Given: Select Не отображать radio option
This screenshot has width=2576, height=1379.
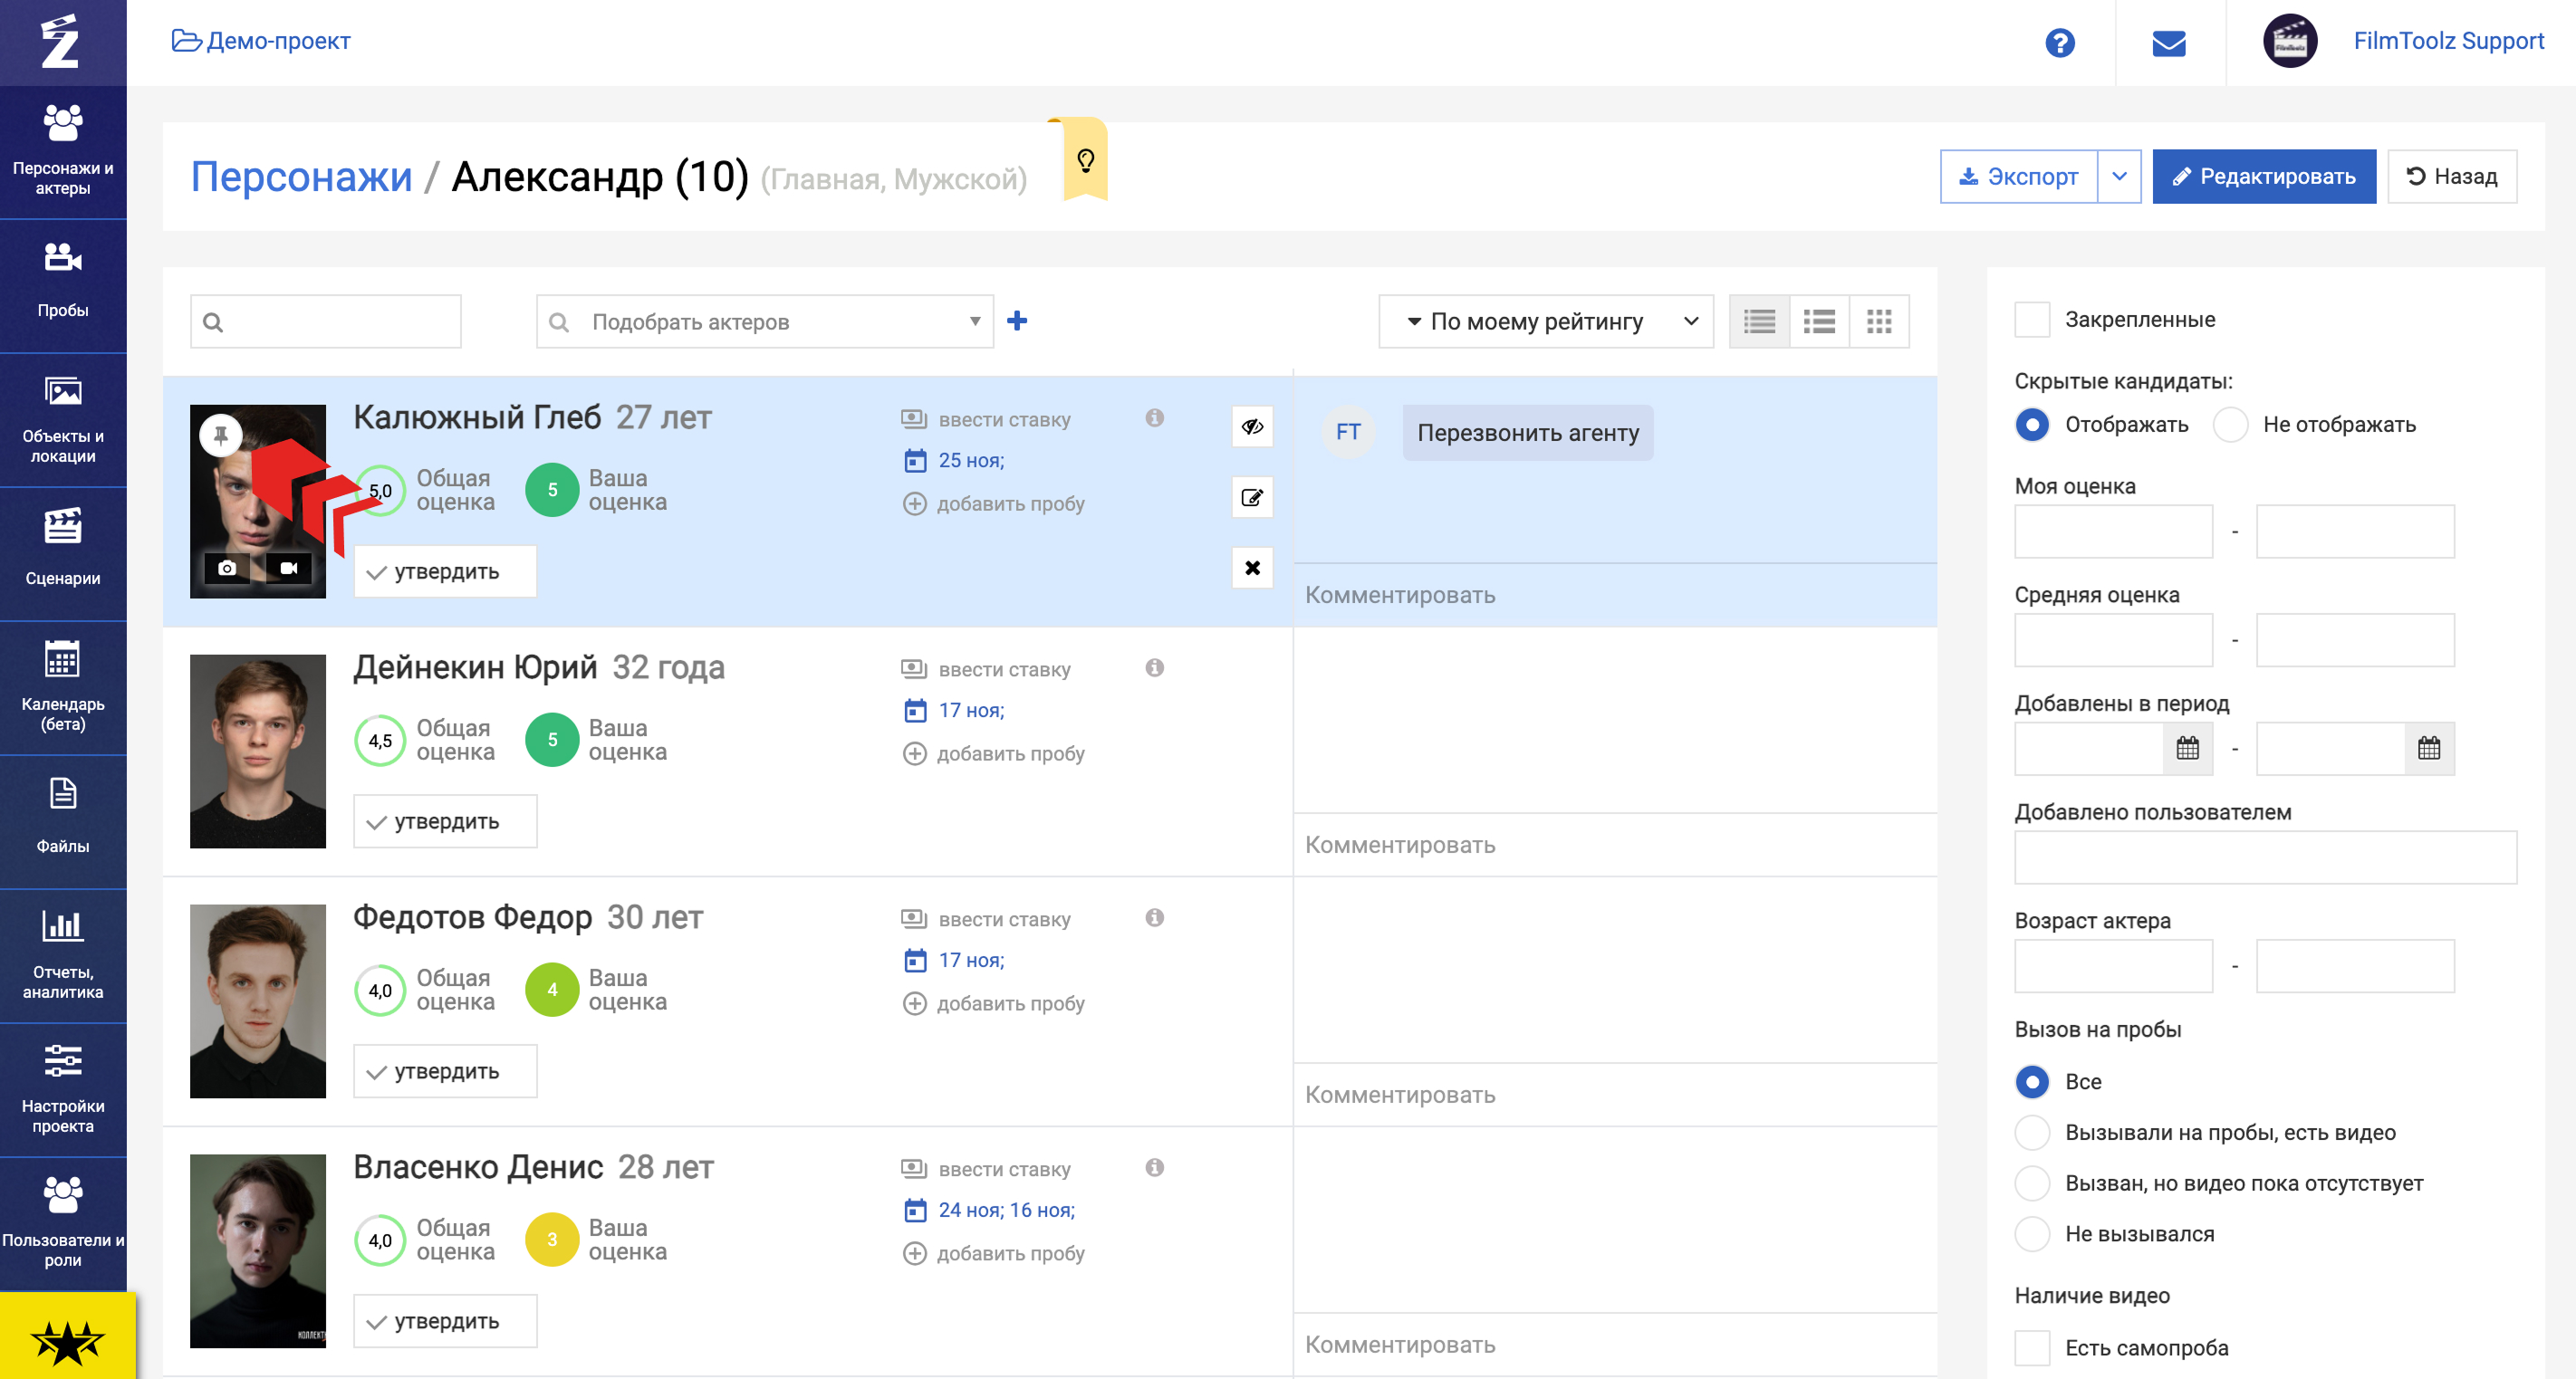Looking at the screenshot, I should (2230, 424).
